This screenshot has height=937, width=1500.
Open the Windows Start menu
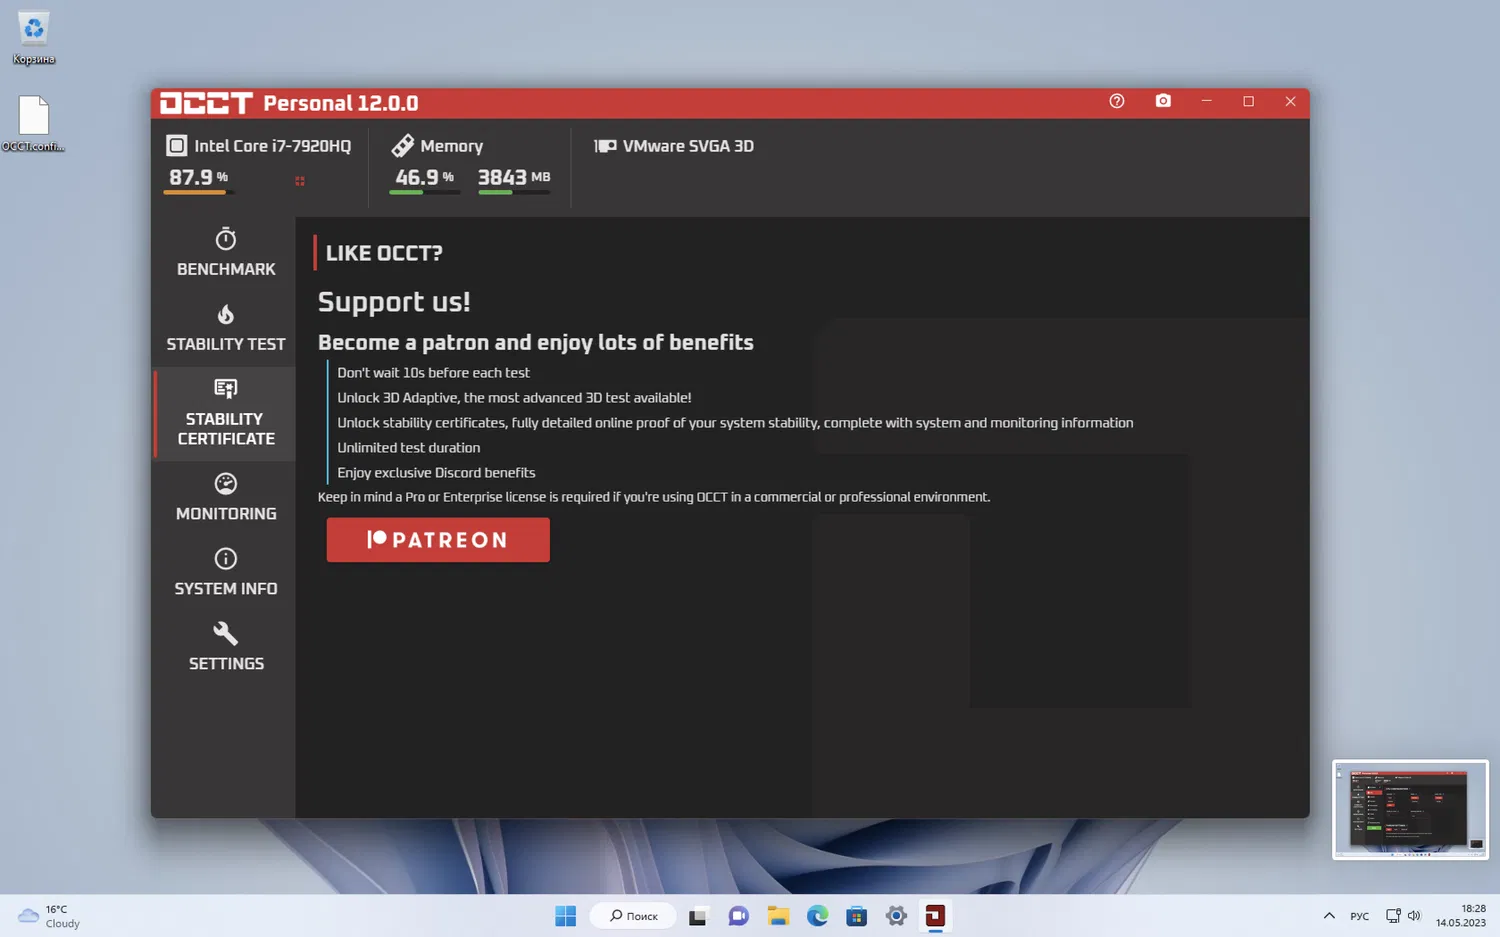(566, 916)
